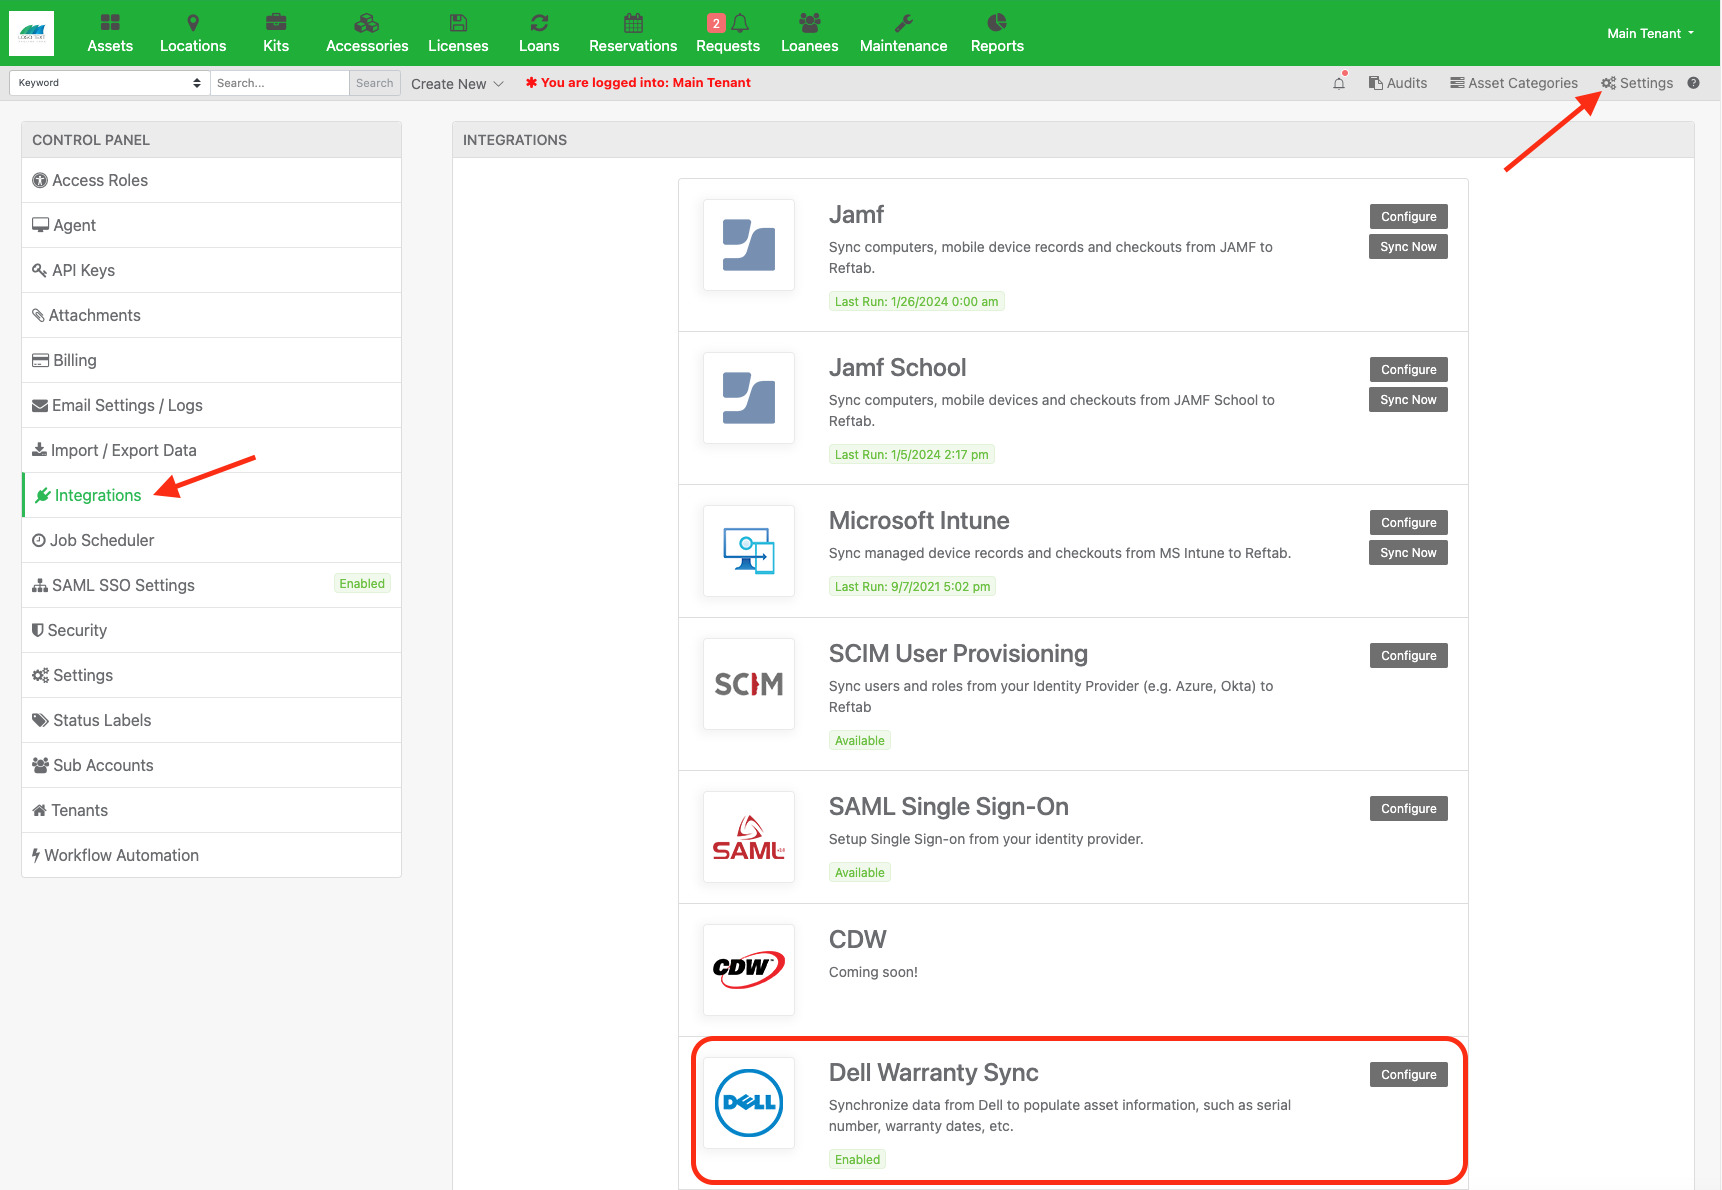Expand the Create New menu
Image resolution: width=1722 pixels, height=1190 pixels.
(x=457, y=84)
